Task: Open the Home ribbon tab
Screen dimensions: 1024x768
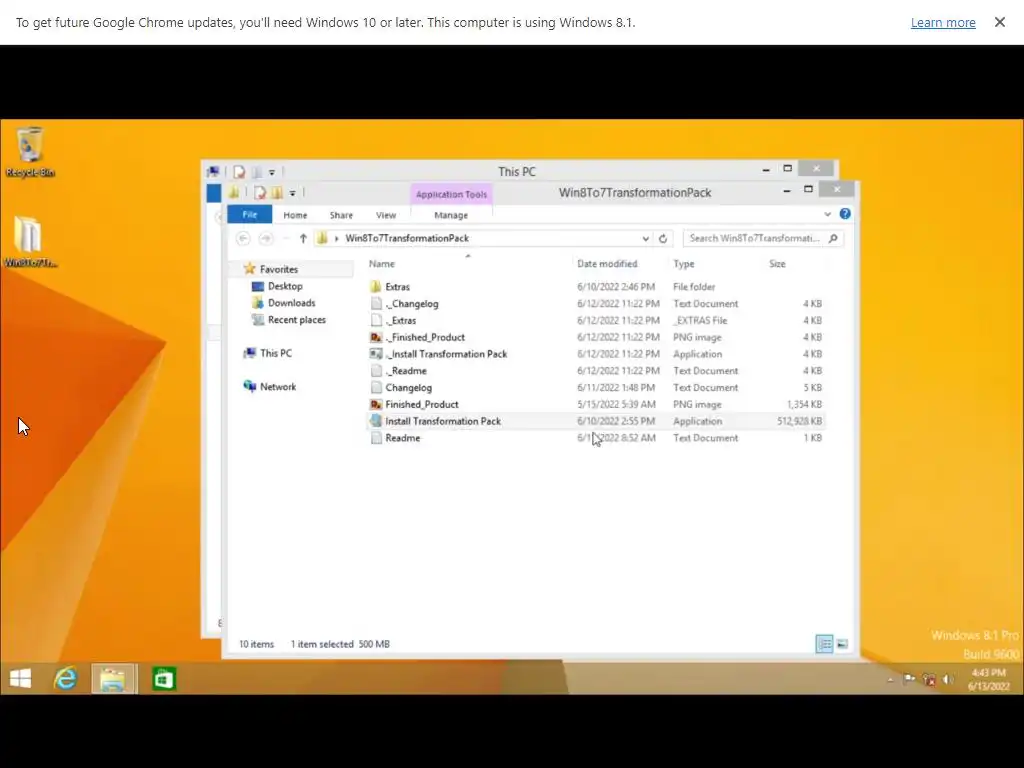Action: click(295, 215)
